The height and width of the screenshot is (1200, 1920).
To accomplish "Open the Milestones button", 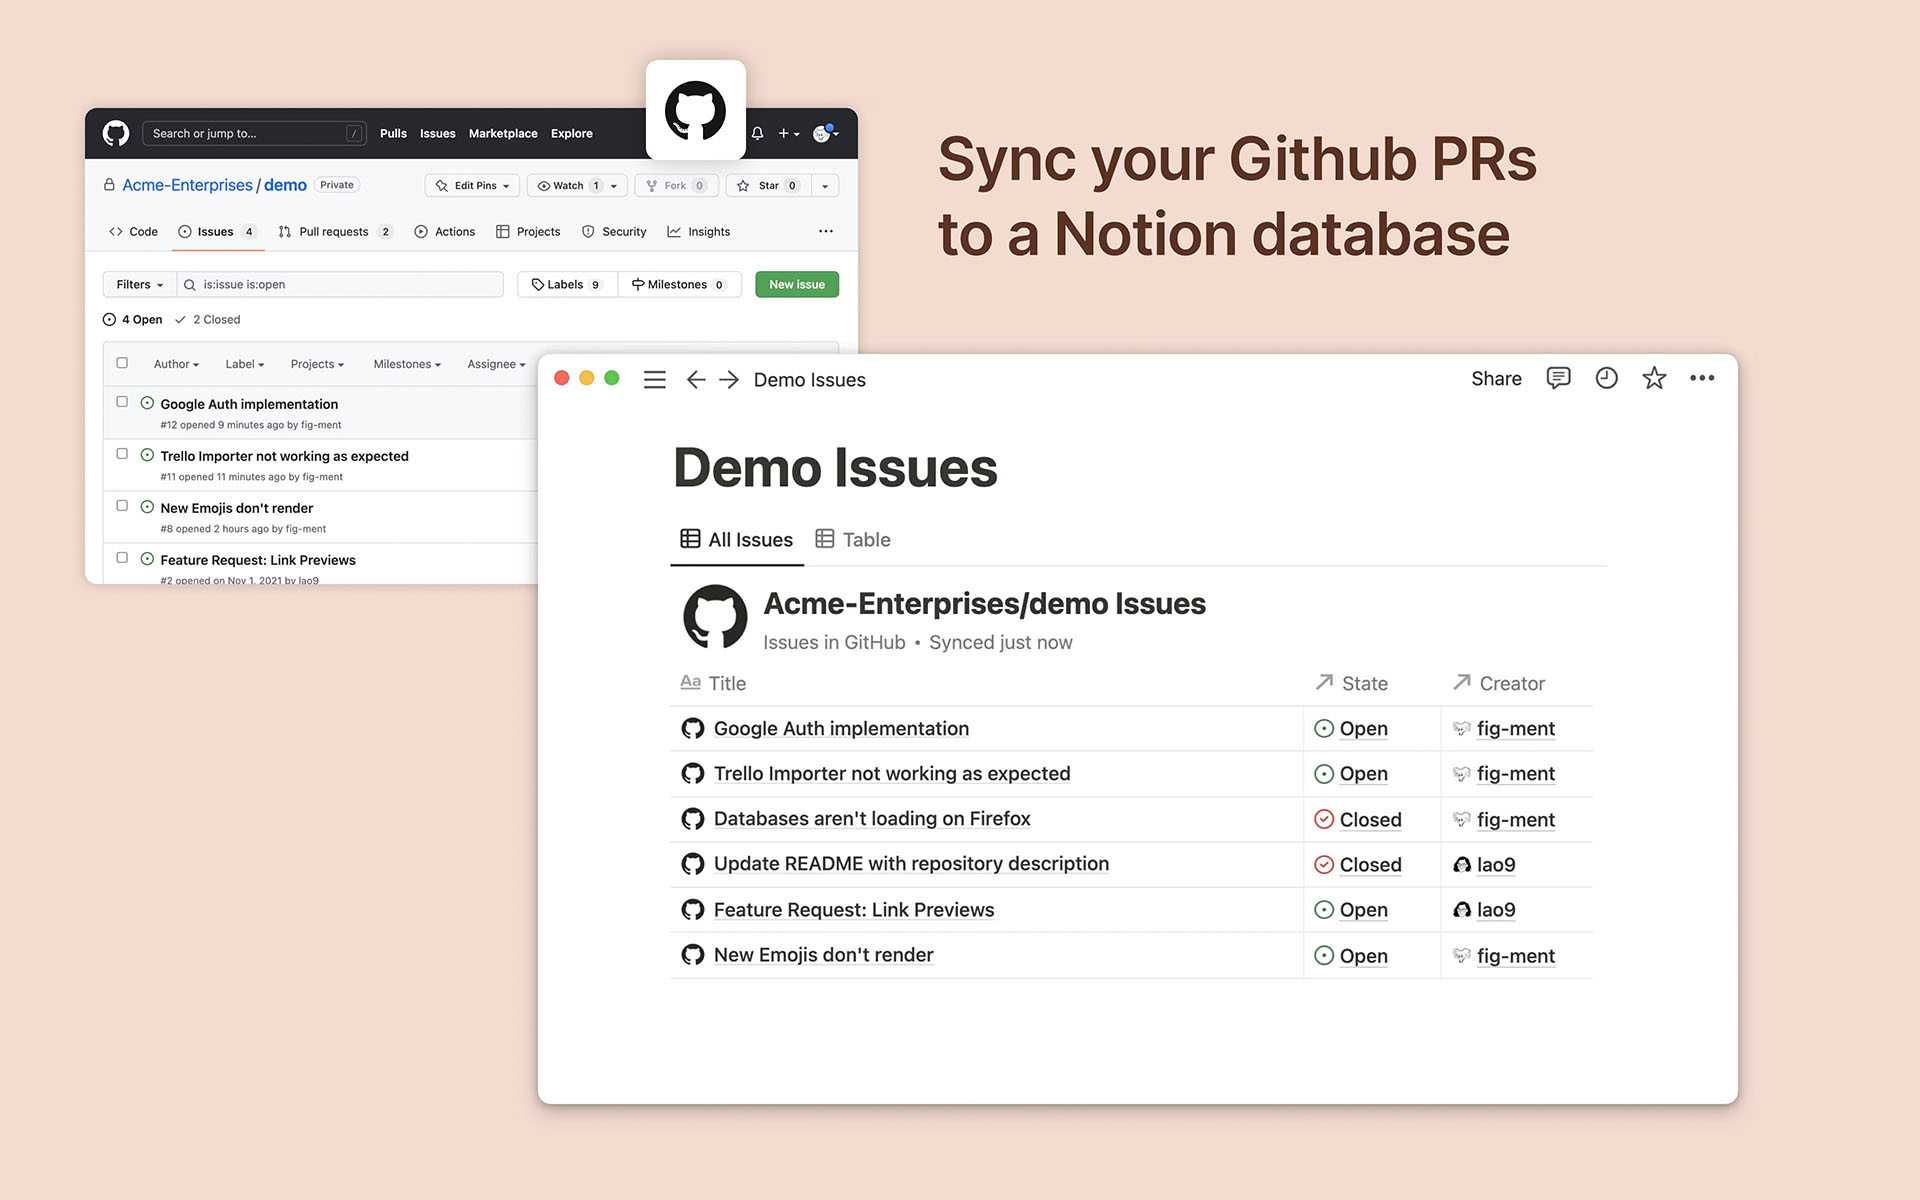I will click(679, 284).
